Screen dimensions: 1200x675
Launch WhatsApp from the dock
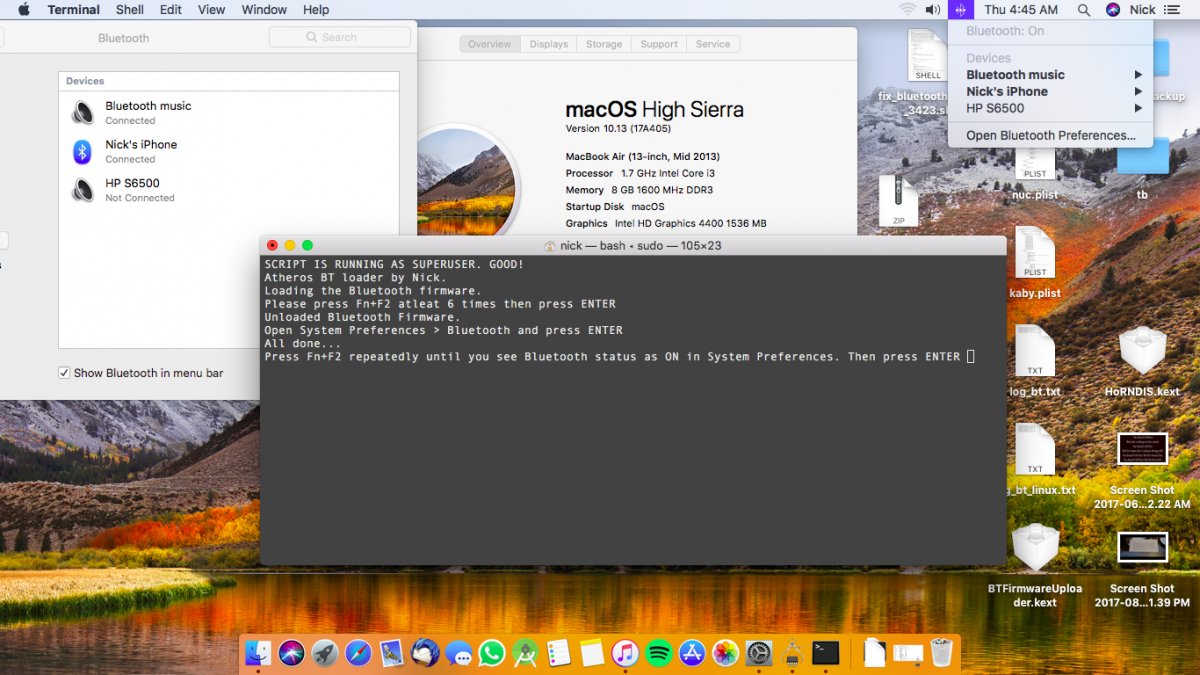[492, 654]
